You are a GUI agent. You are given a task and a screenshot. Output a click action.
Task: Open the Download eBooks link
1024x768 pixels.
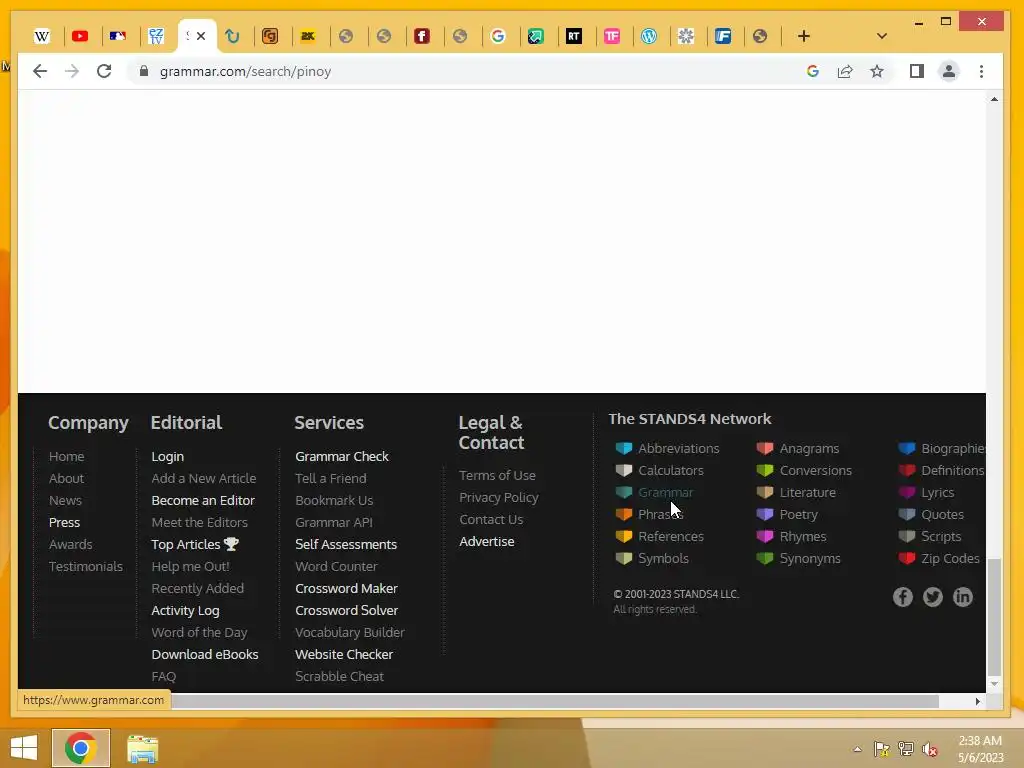[205, 654]
